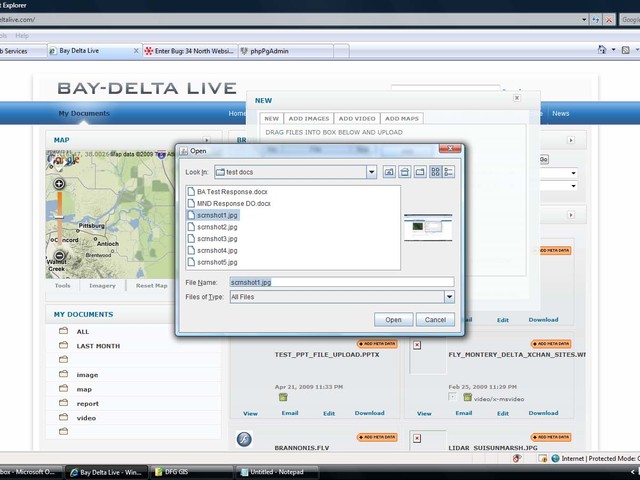The width and height of the screenshot is (640, 480).
Task: Open ALL folder in My Documents
Action: pos(82,331)
